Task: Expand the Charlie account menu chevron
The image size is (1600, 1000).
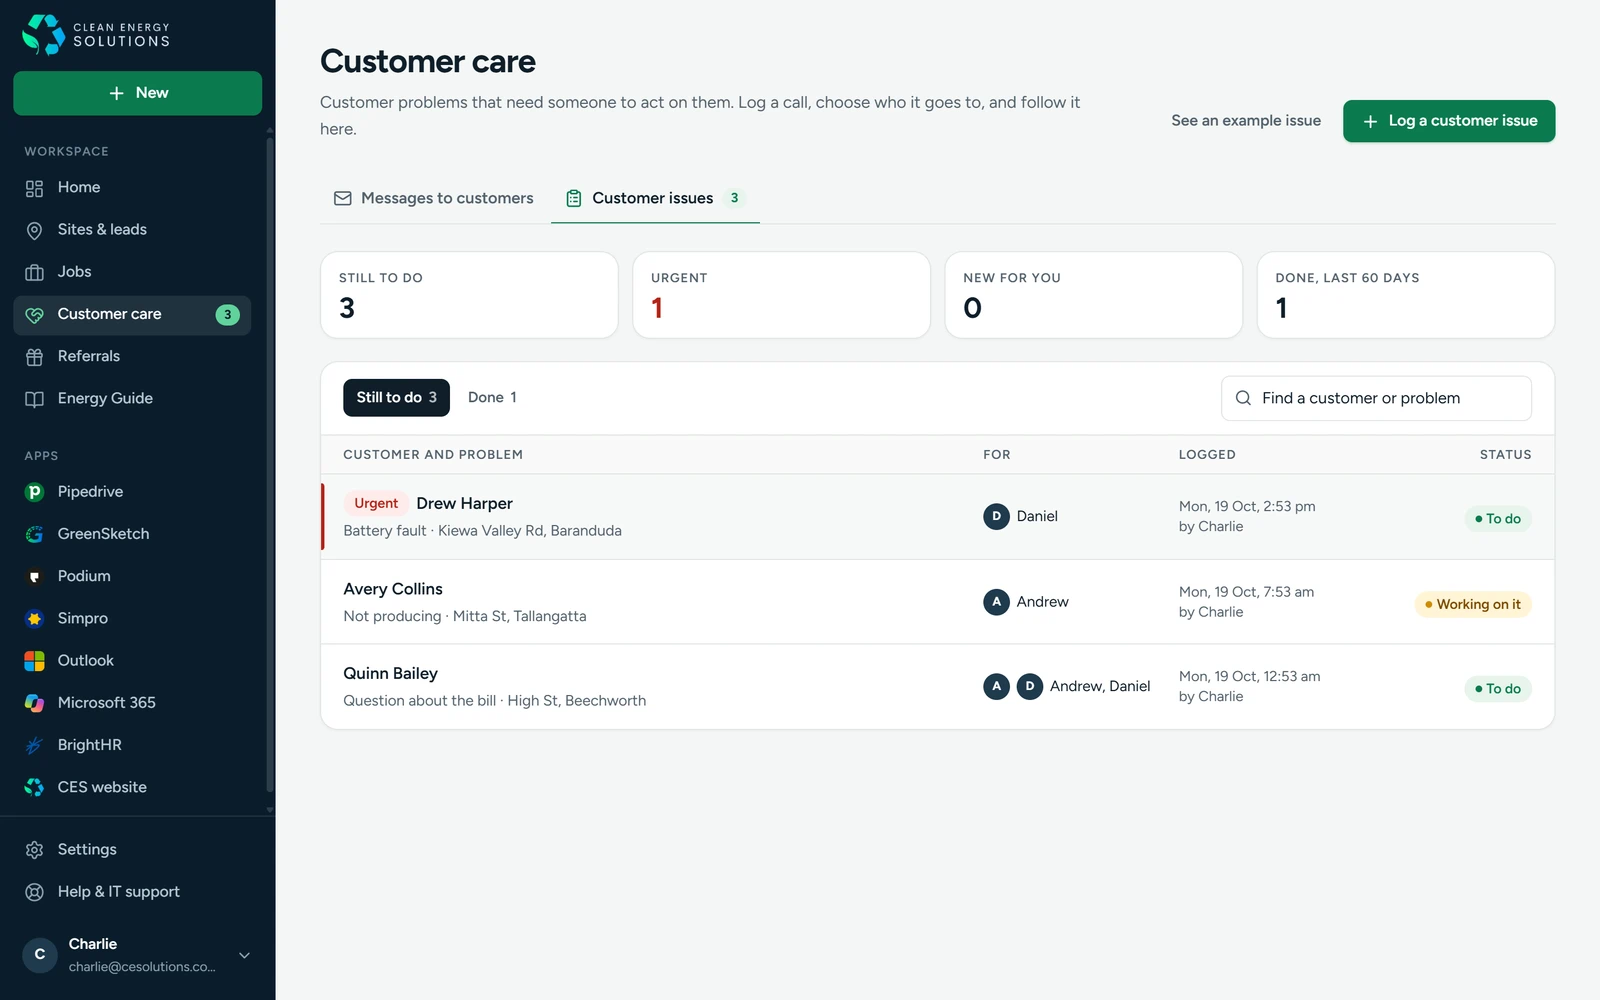Action: coord(244,955)
